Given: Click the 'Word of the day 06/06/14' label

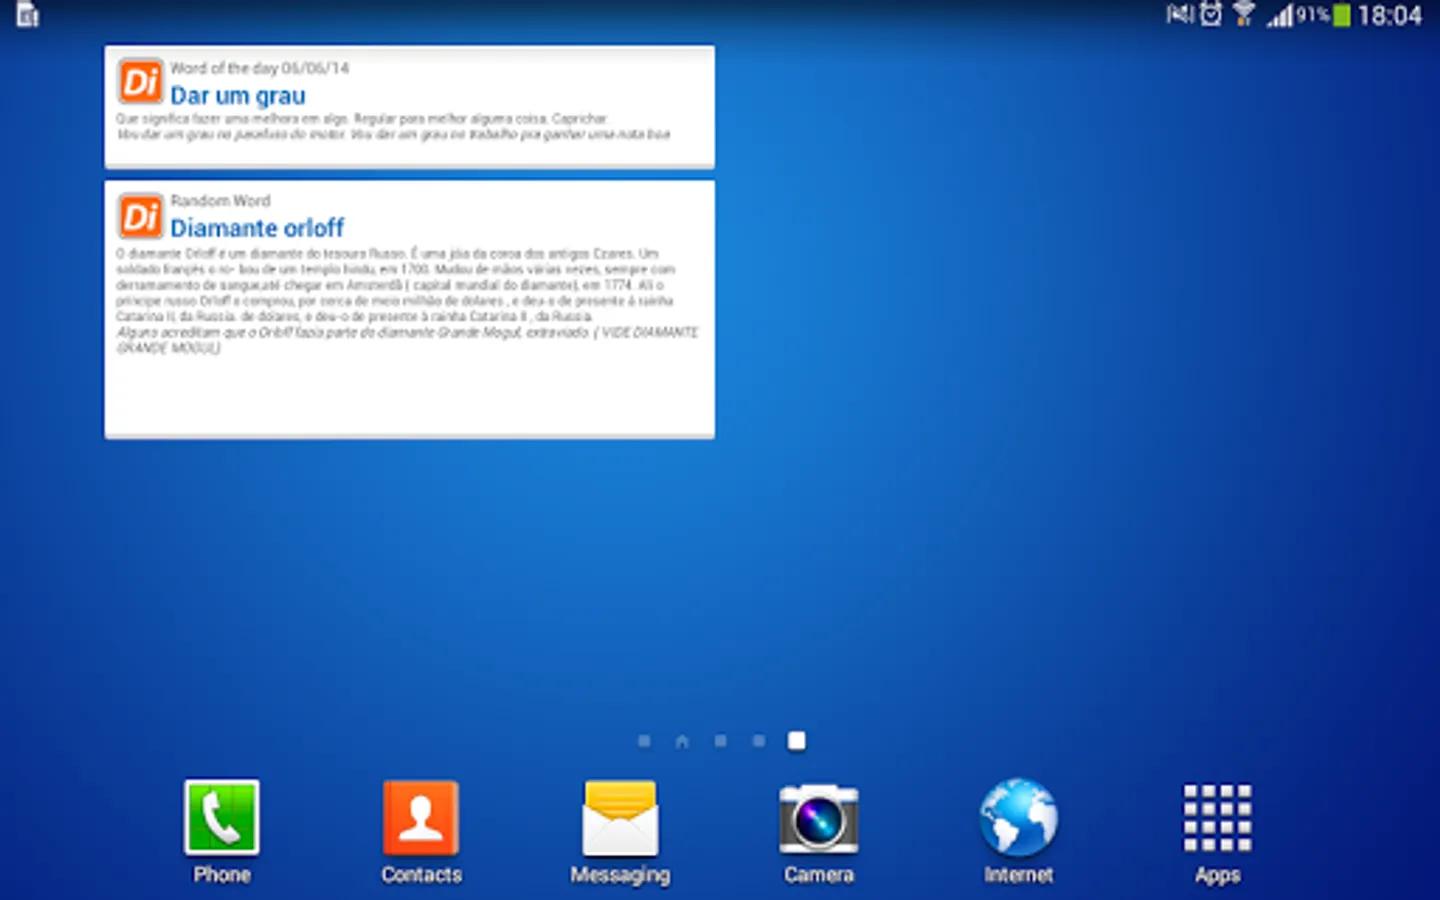Looking at the screenshot, I should click(260, 68).
